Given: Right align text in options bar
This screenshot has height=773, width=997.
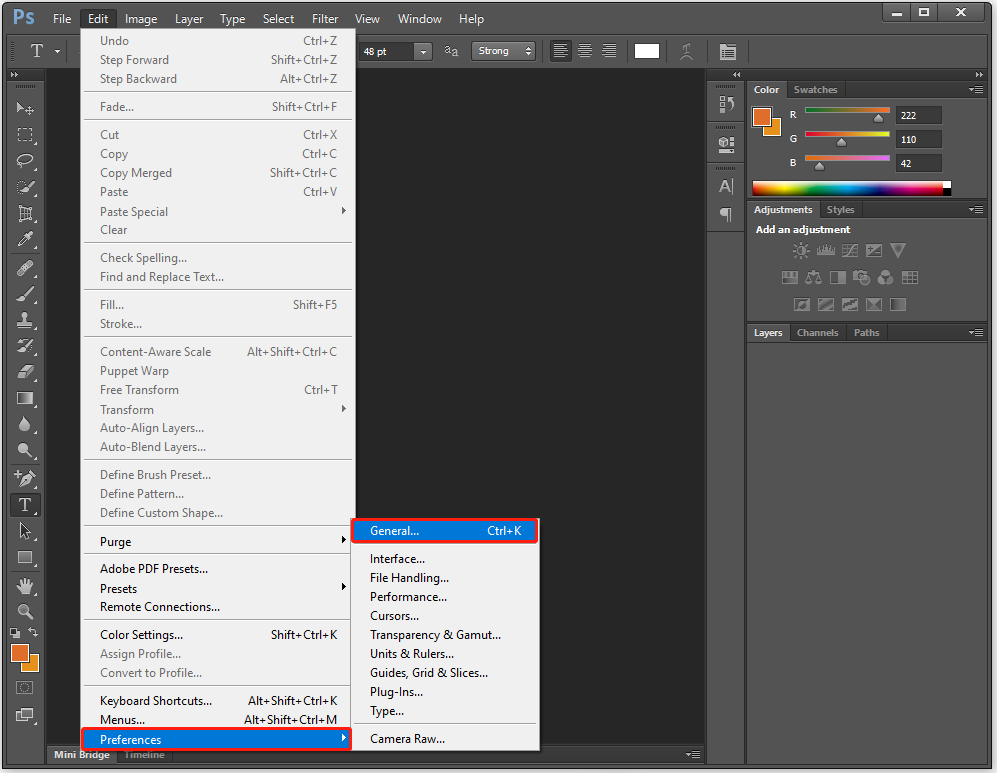Looking at the screenshot, I should coord(609,51).
